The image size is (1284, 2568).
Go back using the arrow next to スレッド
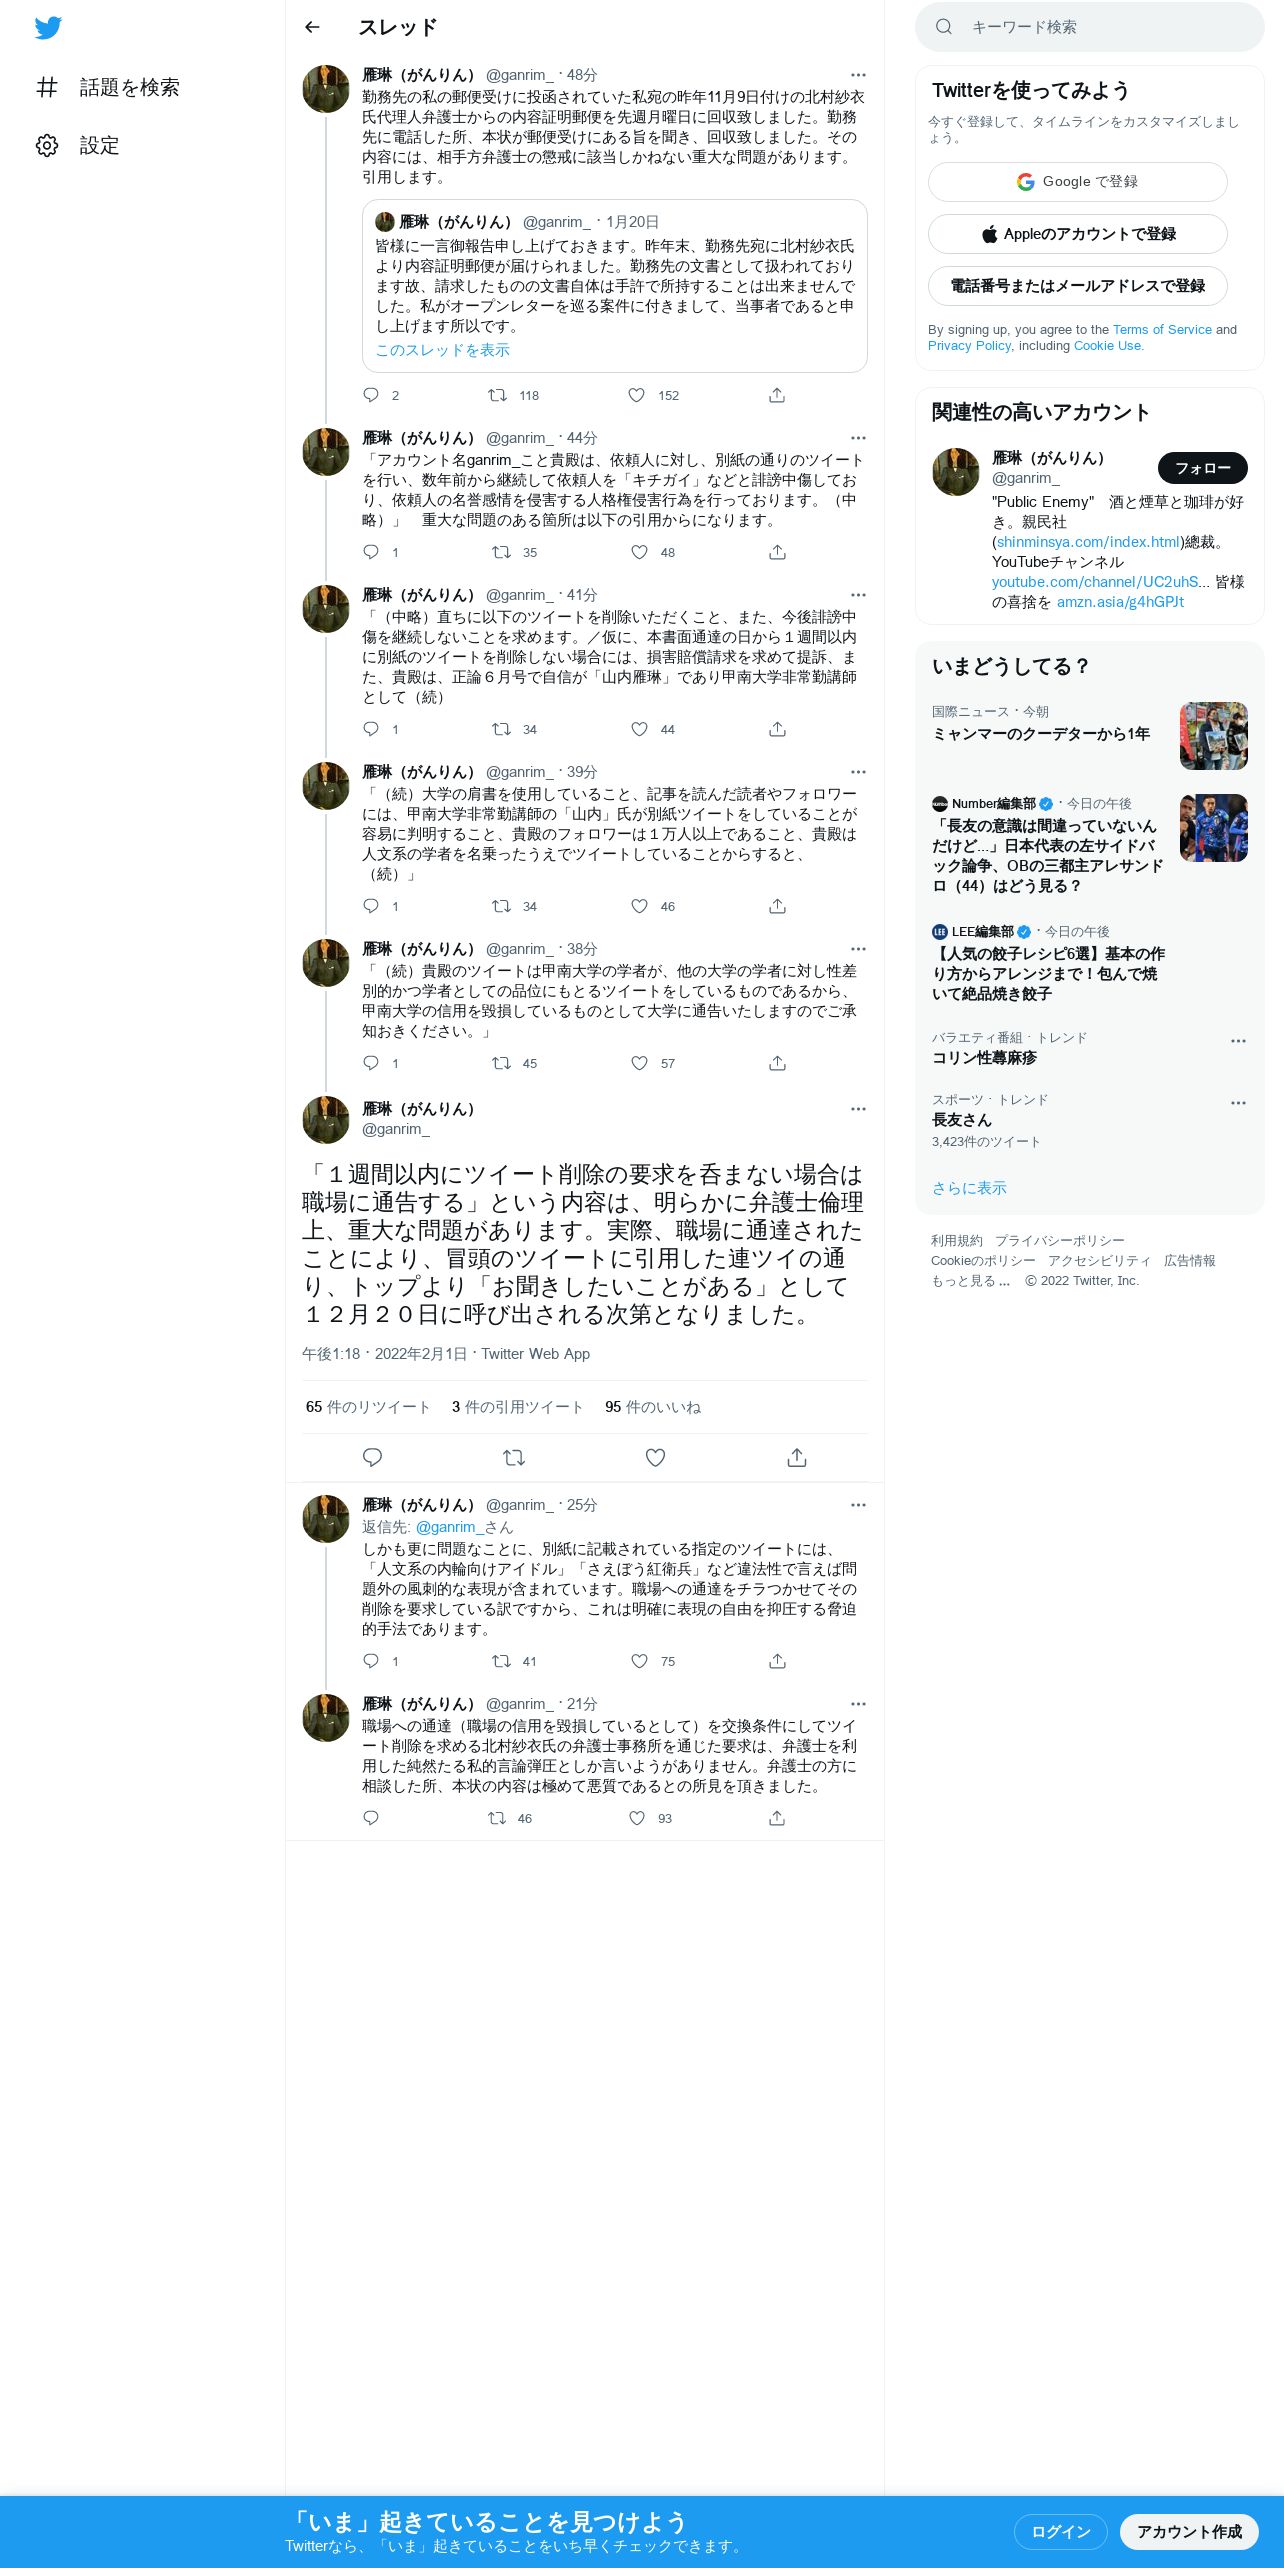312,27
